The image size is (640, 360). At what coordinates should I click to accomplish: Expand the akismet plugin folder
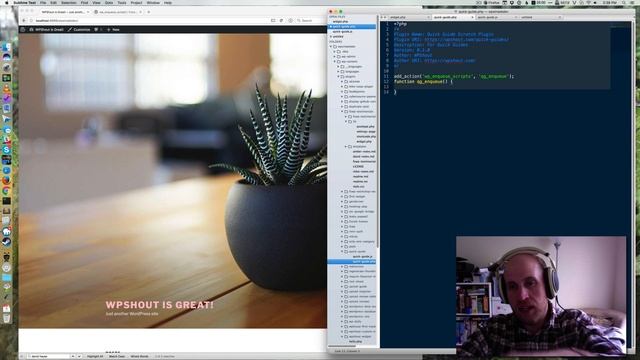point(342,82)
